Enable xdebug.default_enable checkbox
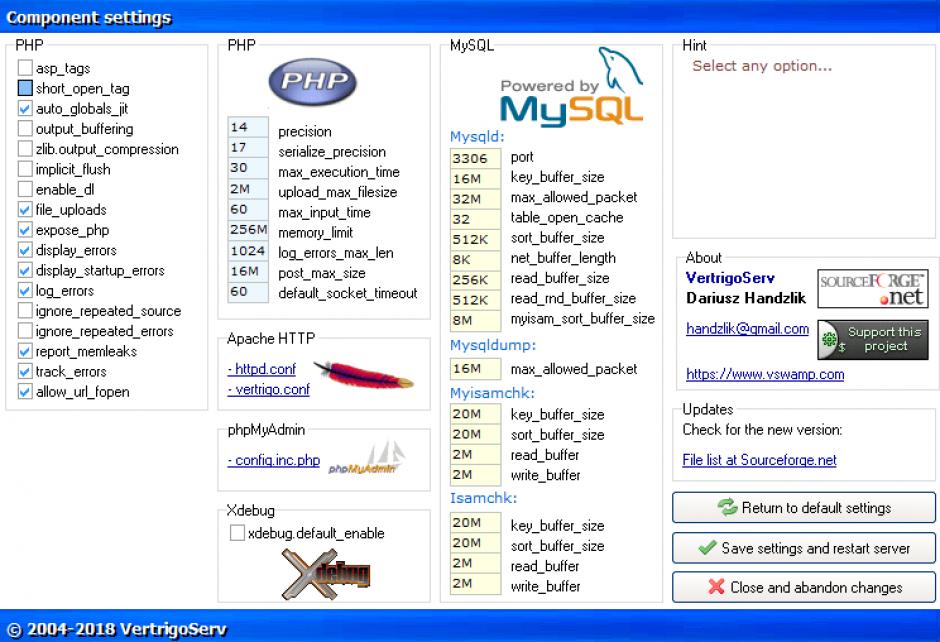Image resolution: width=940 pixels, height=642 pixels. [237, 533]
